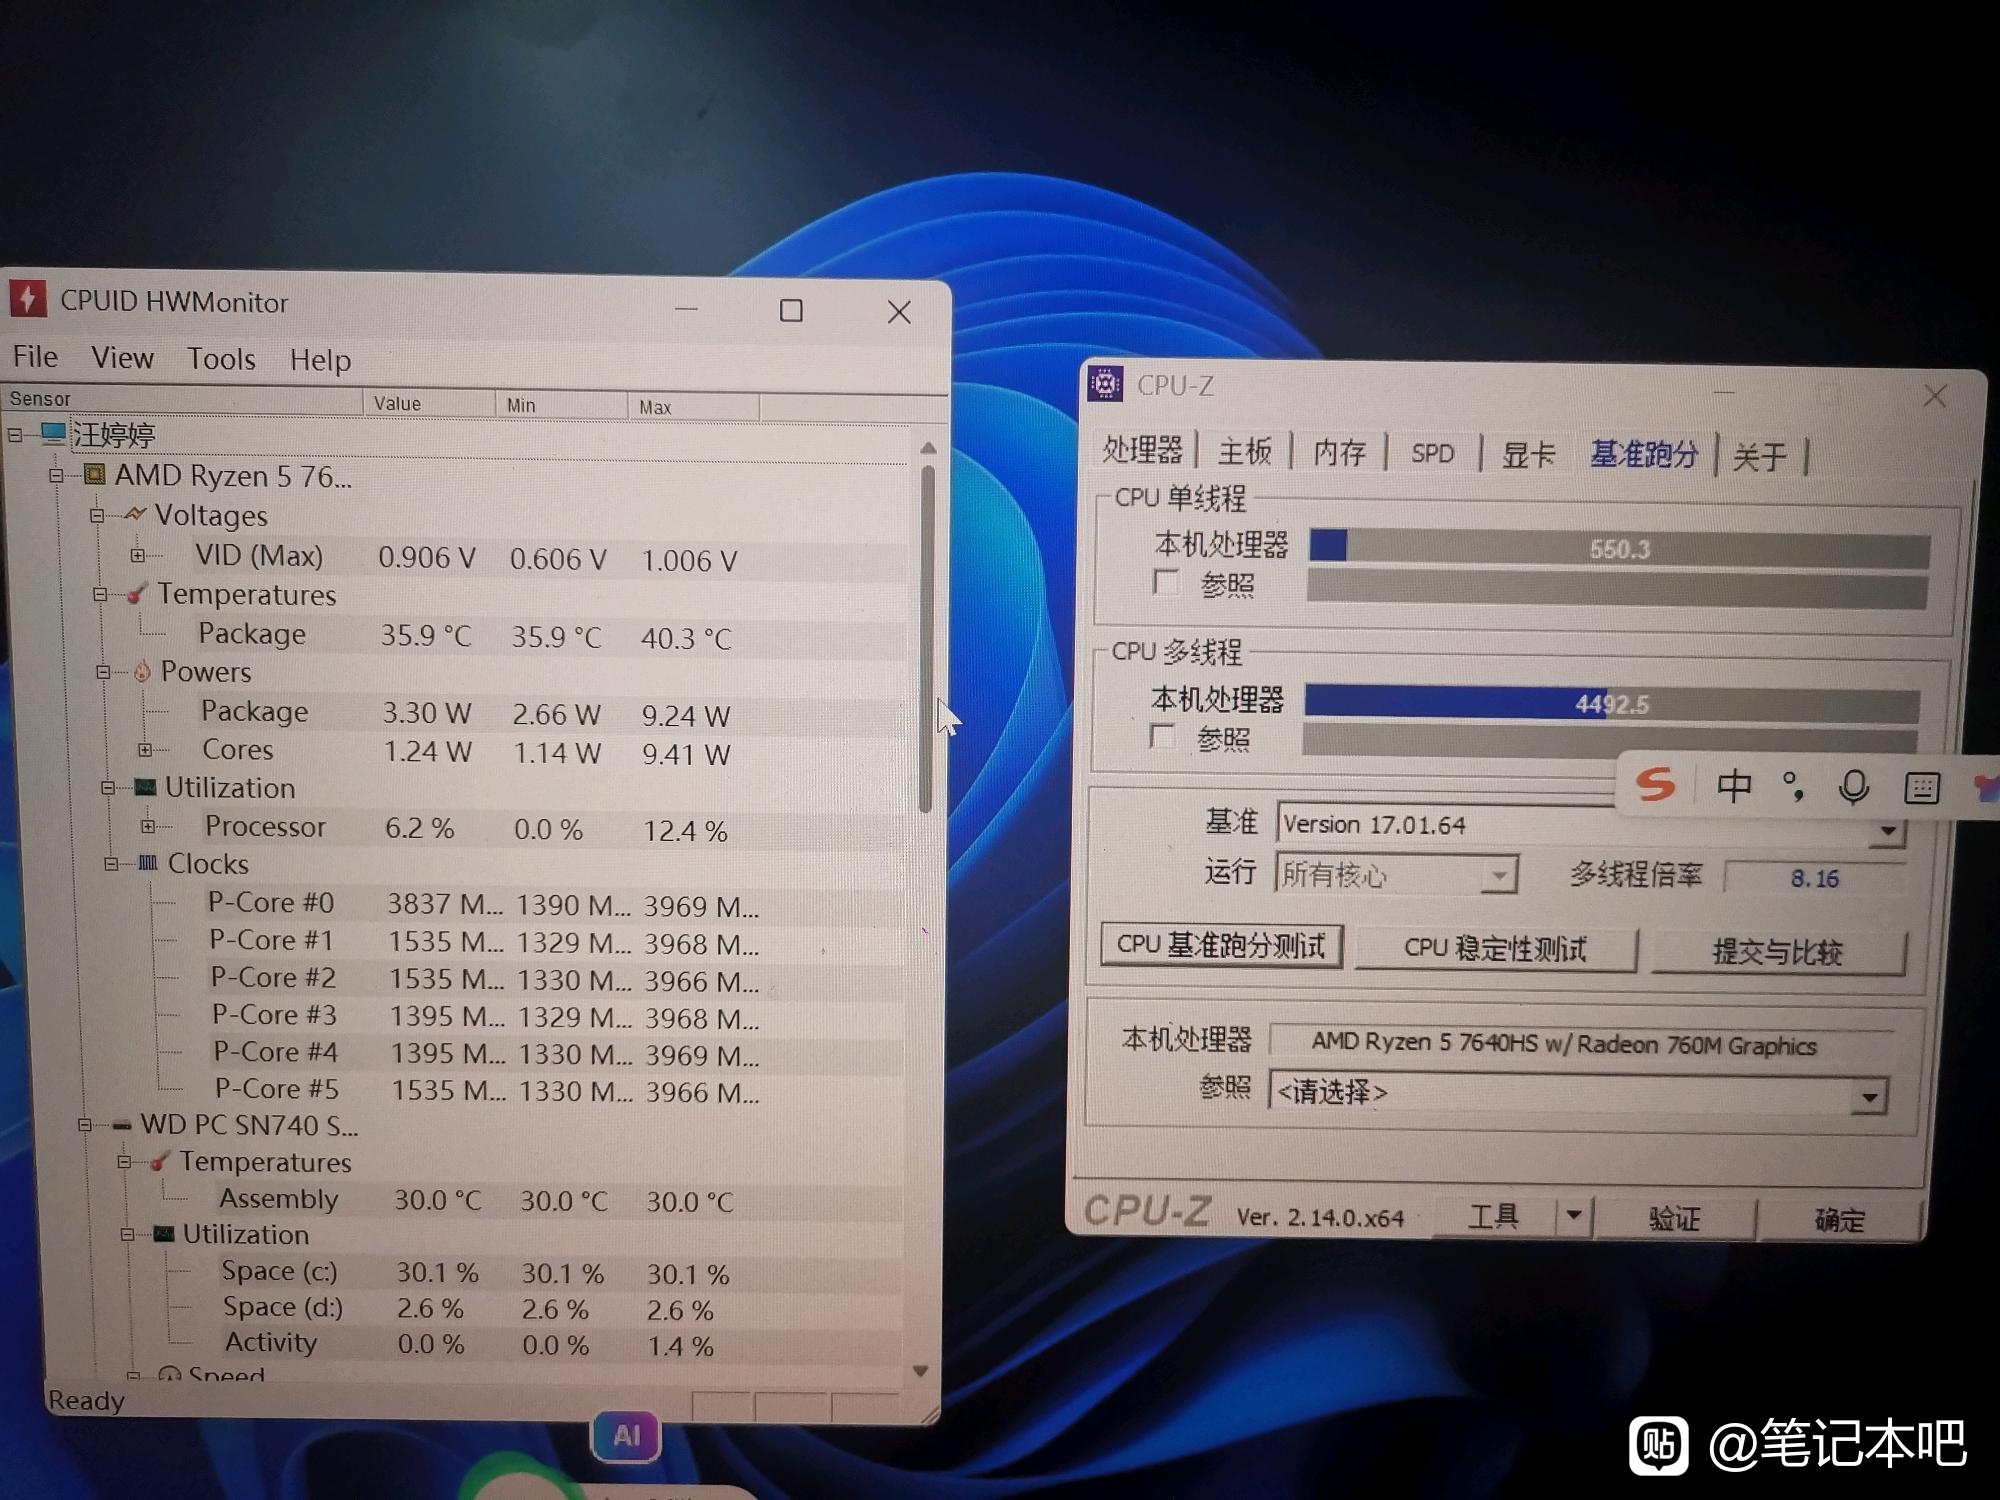Check the single-thread 参照 checkbox
The height and width of the screenshot is (1500, 2000).
1165,582
